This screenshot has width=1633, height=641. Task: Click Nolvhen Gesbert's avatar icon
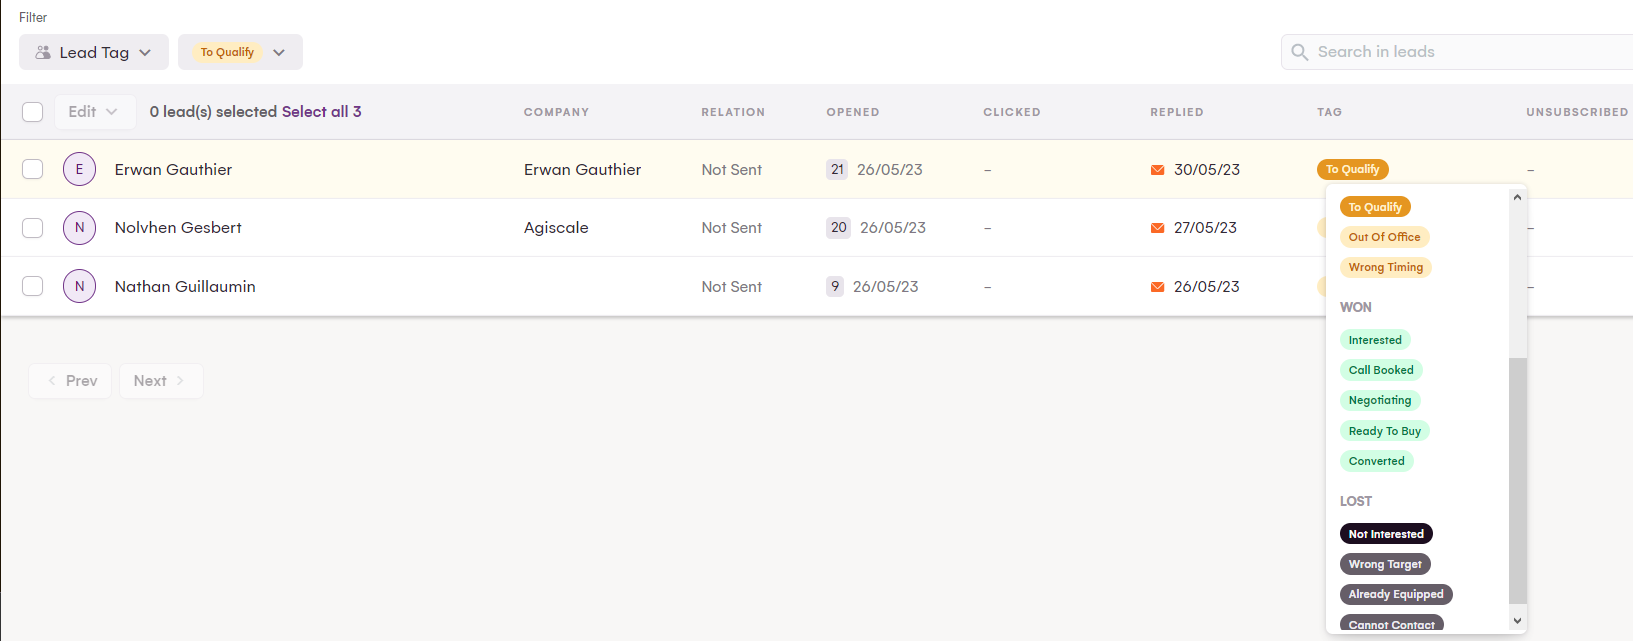[79, 228]
